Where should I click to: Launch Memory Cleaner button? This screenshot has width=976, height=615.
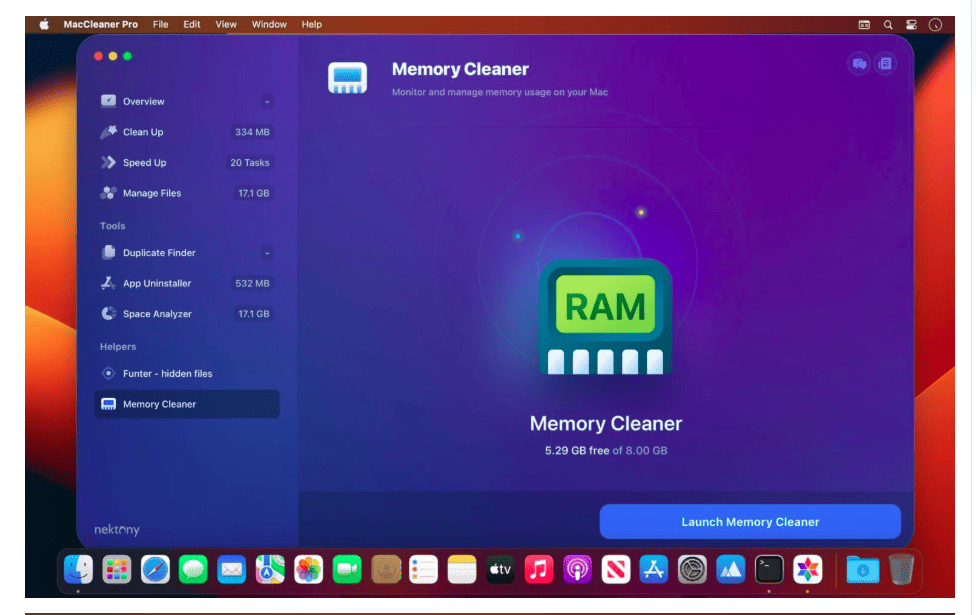click(x=750, y=522)
